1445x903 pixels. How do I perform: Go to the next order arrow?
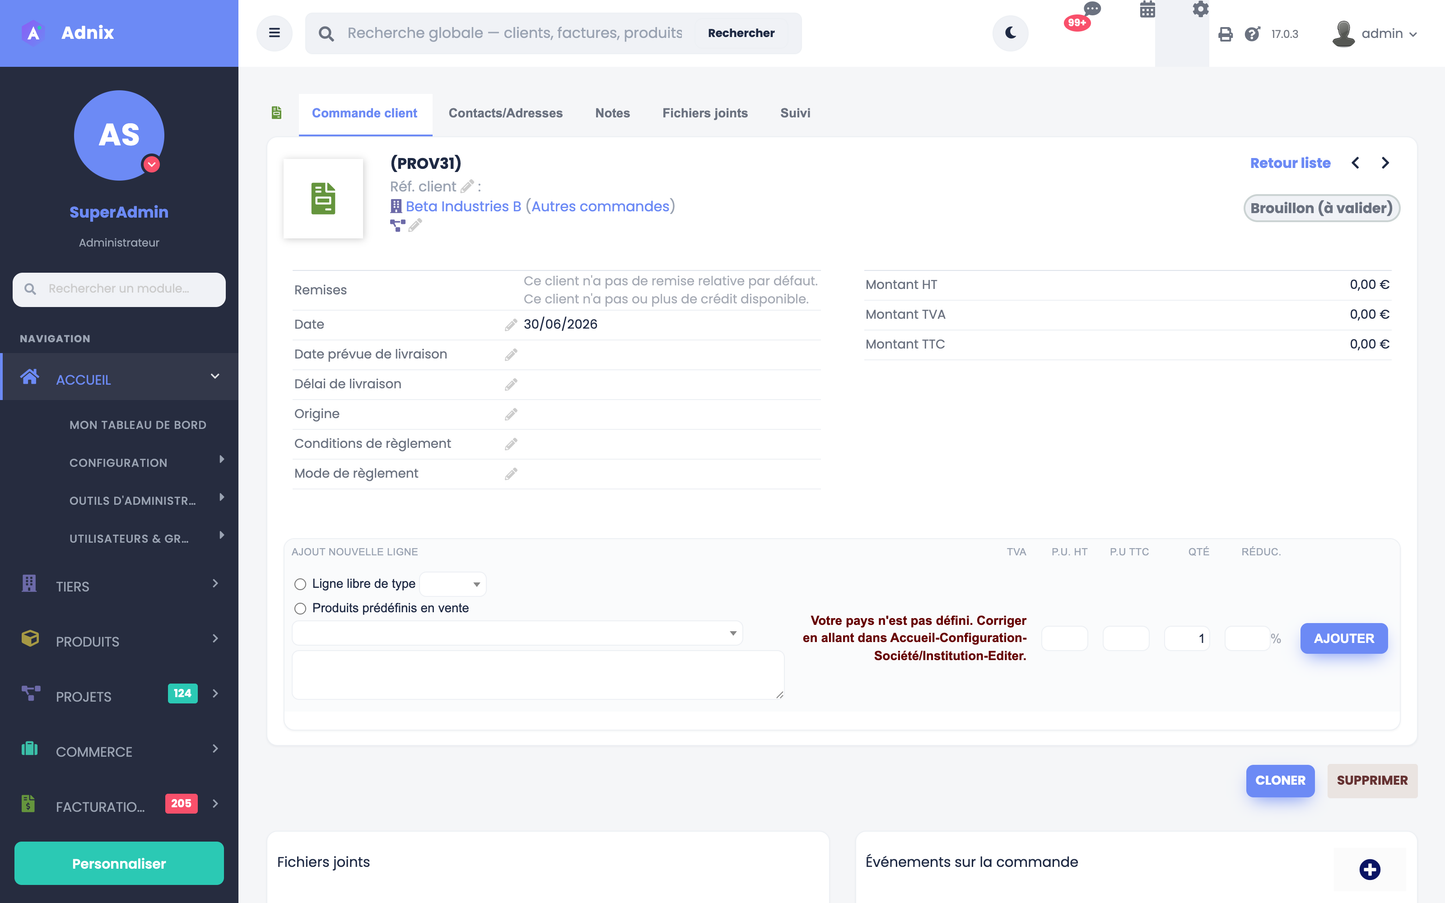1385,163
